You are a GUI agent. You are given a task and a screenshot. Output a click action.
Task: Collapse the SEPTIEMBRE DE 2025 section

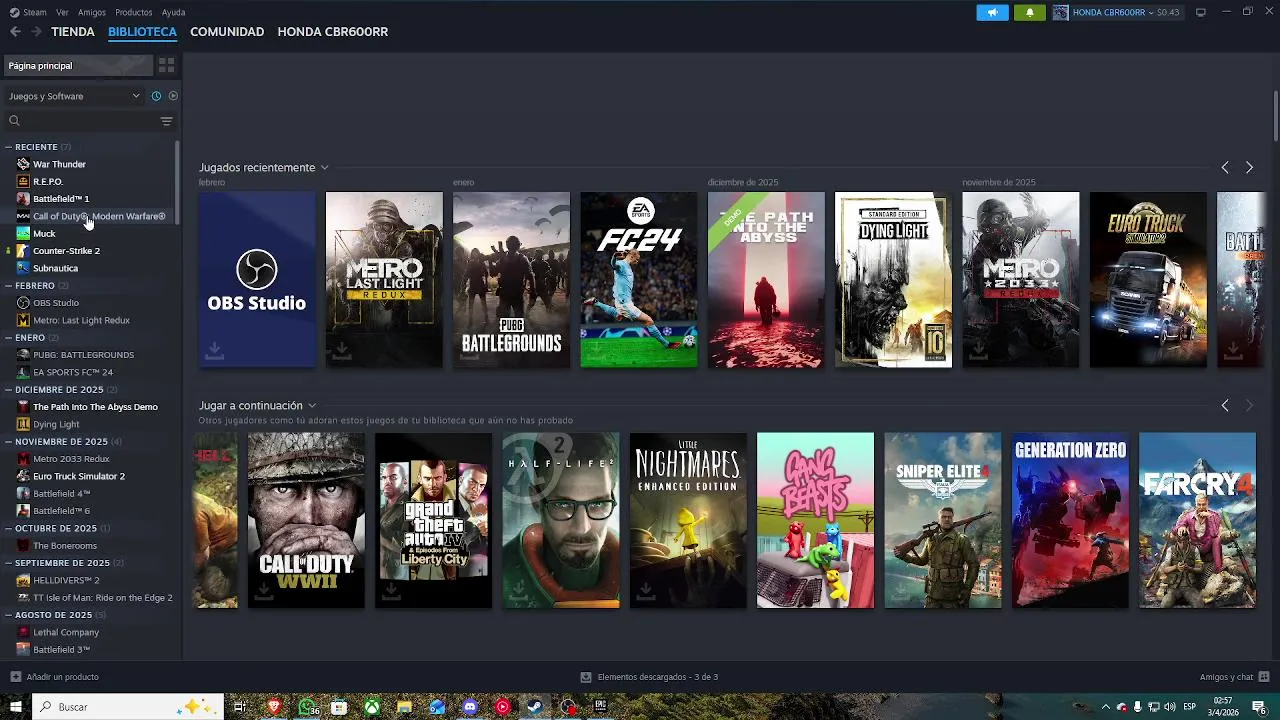[x=10, y=563]
